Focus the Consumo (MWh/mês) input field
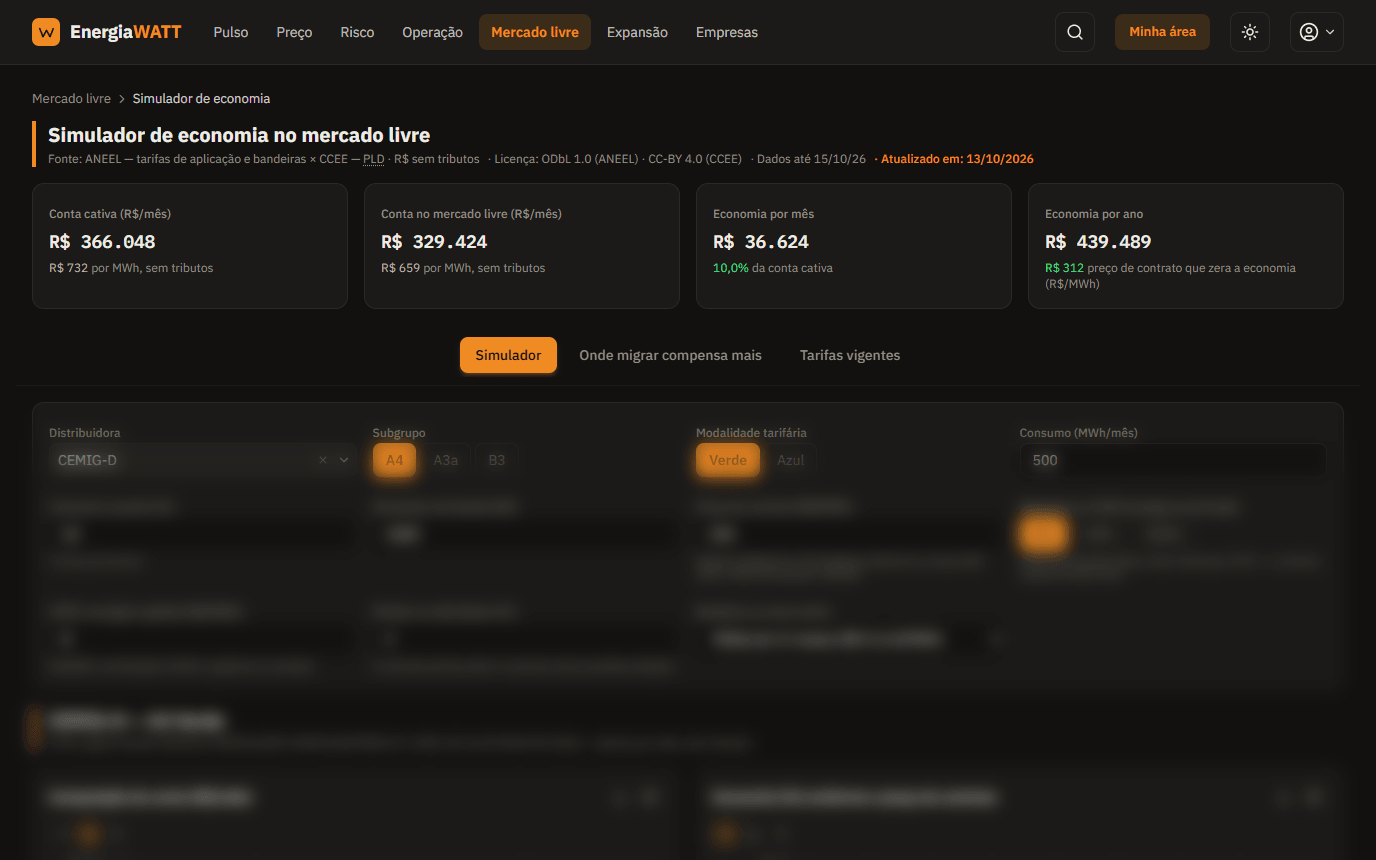The image size is (1376, 860). pyautogui.click(x=1173, y=460)
